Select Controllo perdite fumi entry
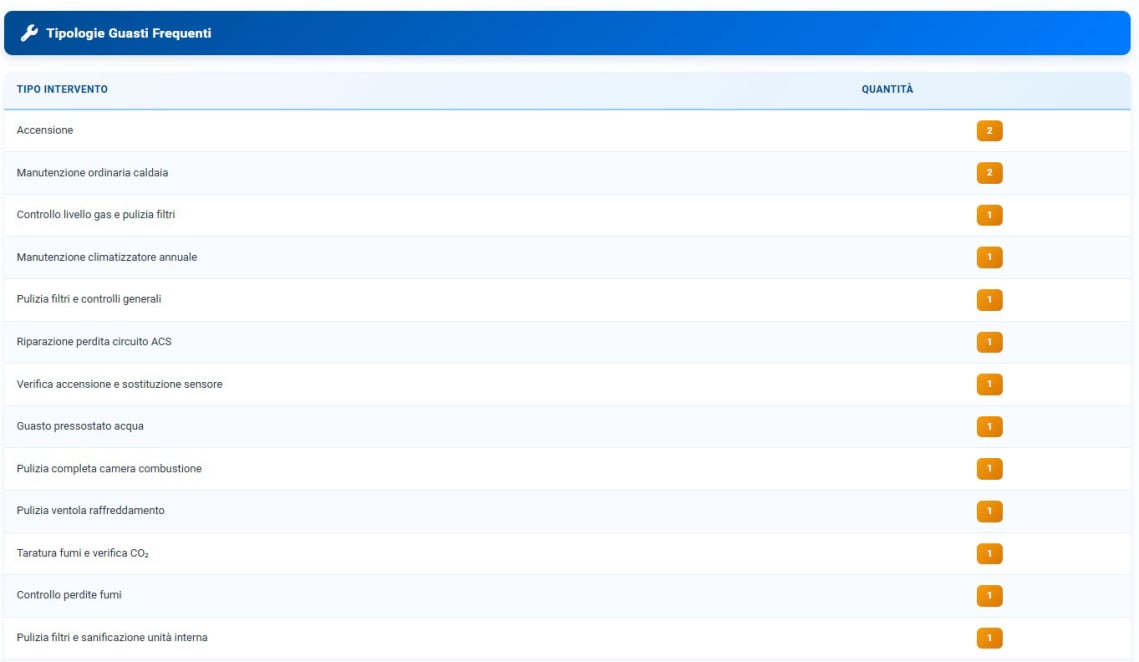This screenshot has width=1139, height=662. [x=69, y=595]
